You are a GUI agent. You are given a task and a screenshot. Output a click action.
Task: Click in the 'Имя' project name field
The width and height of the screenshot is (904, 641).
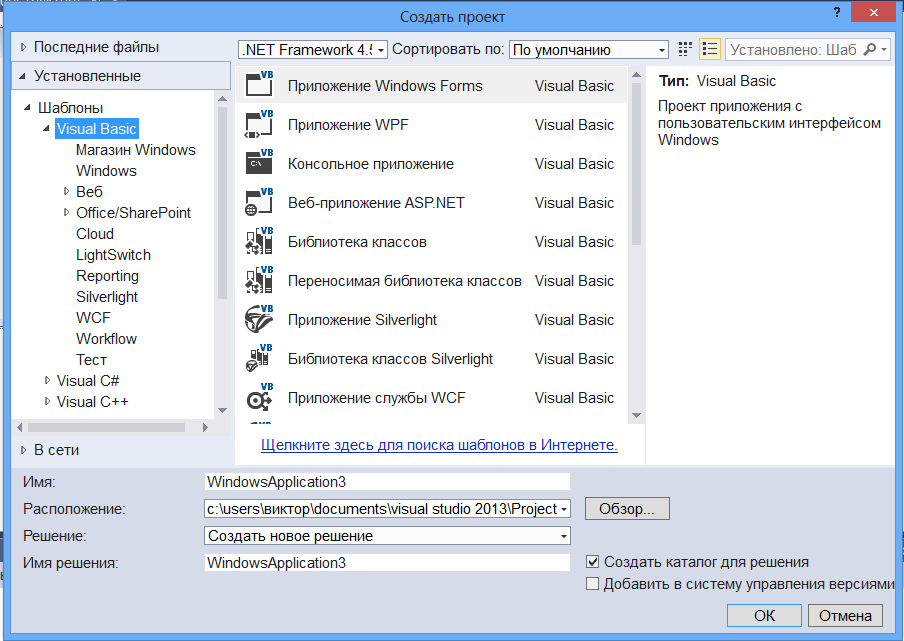coord(387,482)
